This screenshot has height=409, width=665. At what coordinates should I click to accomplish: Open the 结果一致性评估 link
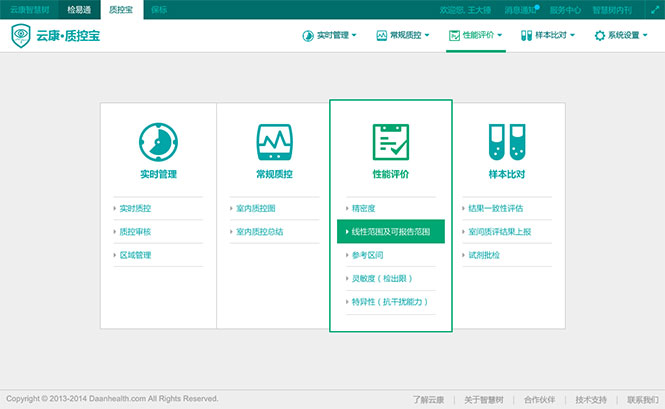pos(495,208)
